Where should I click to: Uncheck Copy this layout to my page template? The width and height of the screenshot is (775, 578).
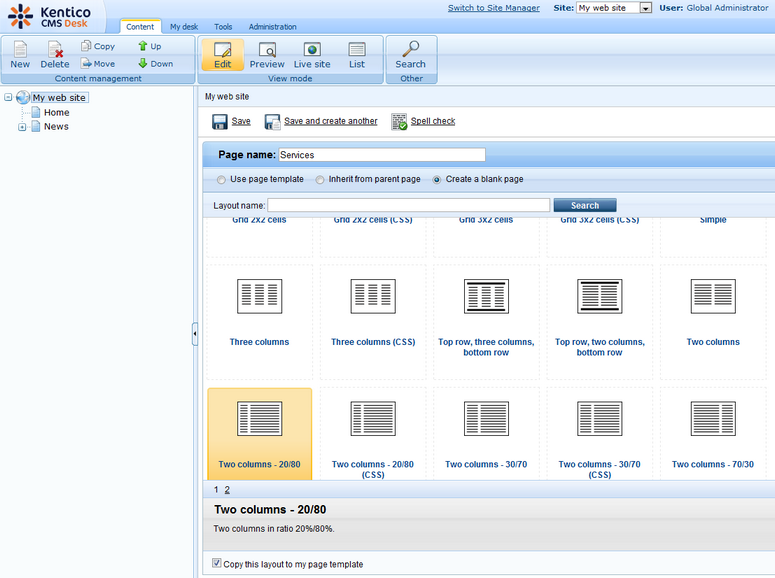(x=217, y=564)
